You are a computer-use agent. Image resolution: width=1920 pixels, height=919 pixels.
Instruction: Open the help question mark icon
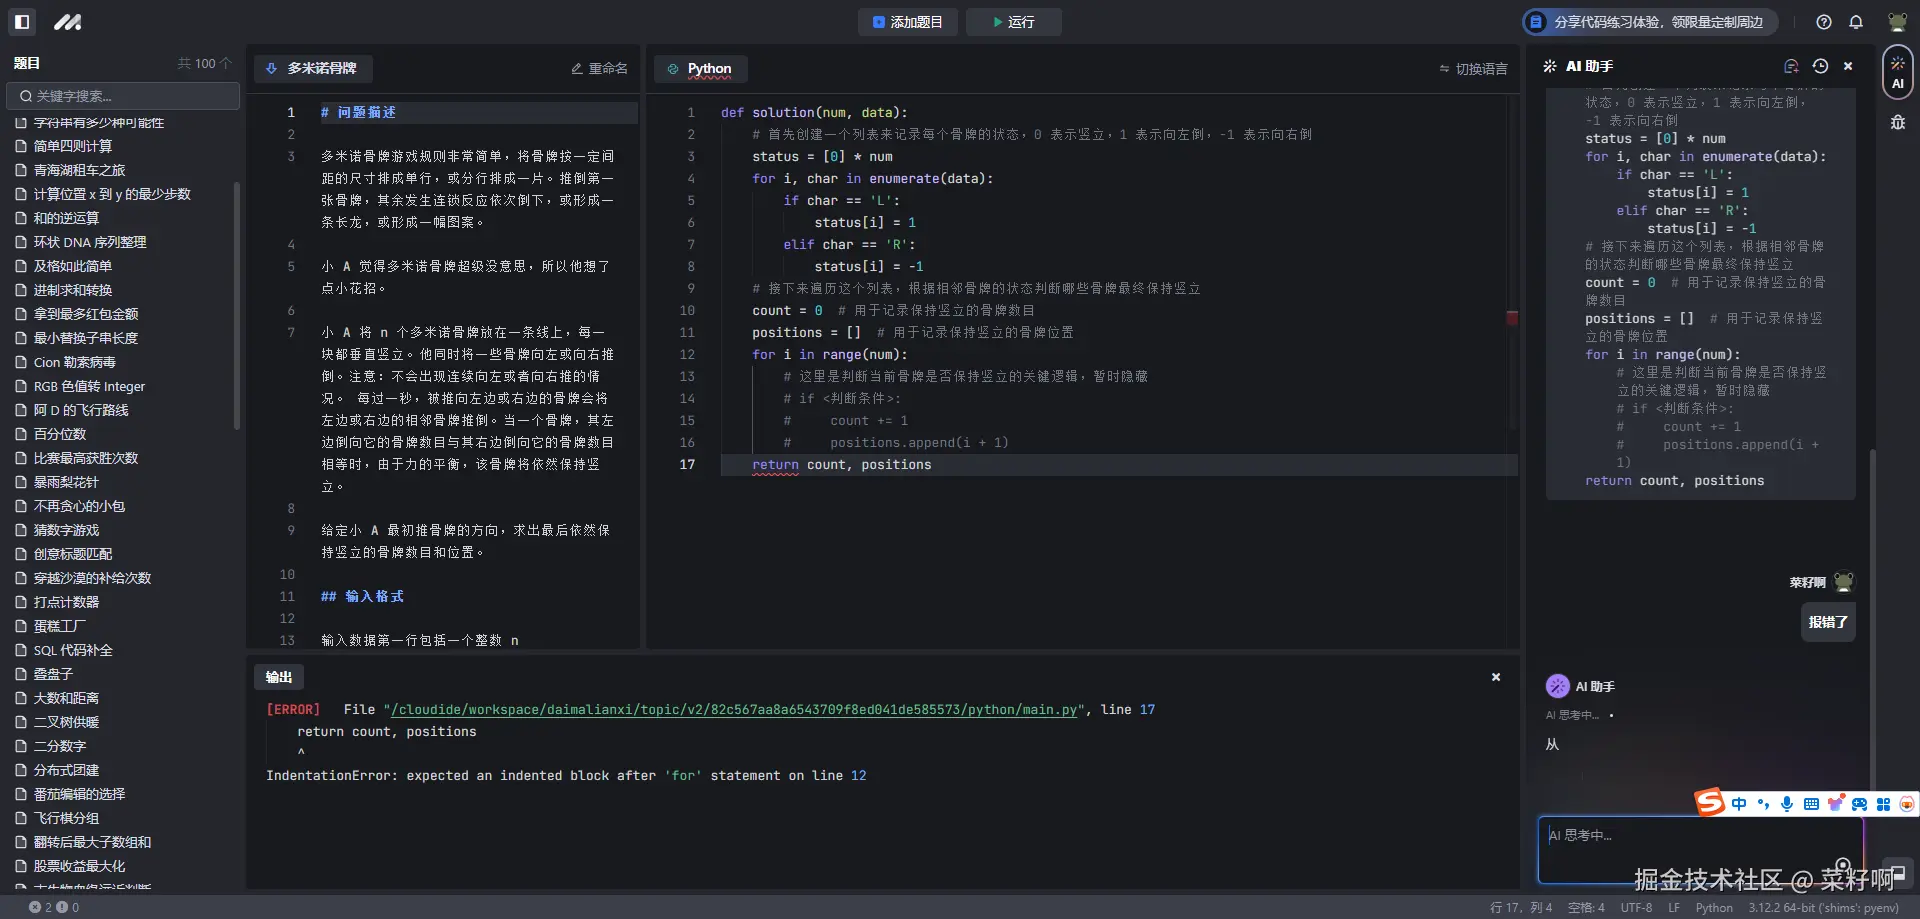pyautogui.click(x=1822, y=21)
